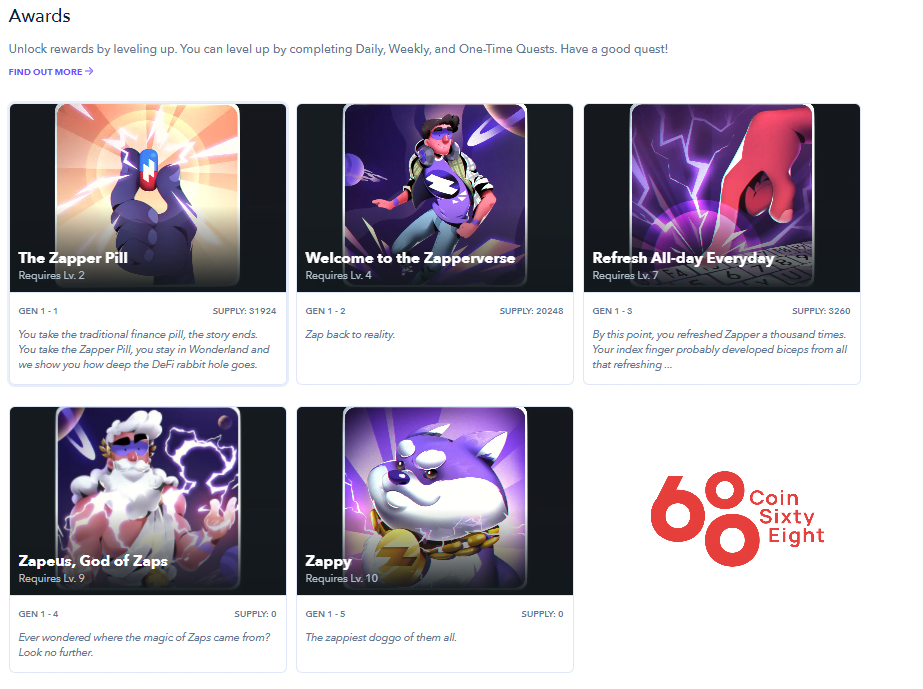Click SUPPLY: 20248 on Zapperverse card
Viewport: 923px width, 689px height.
[532, 311]
